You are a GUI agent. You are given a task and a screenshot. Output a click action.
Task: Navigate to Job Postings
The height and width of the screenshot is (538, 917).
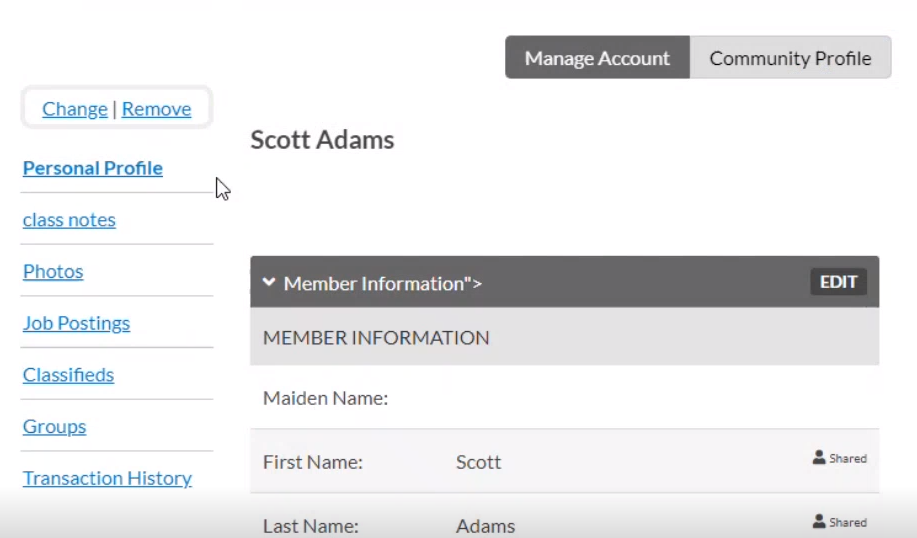pos(76,324)
